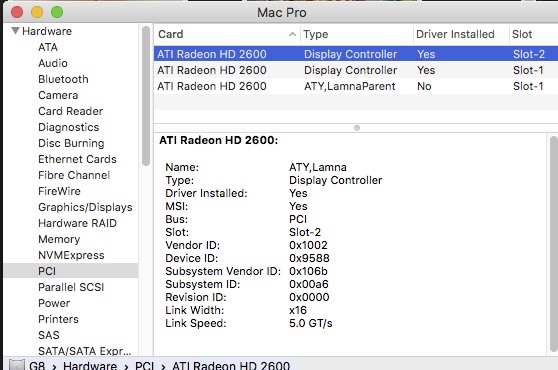Viewport: 558px width, 370px height.
Task: Sort by the Slot column header
Action: point(522,34)
